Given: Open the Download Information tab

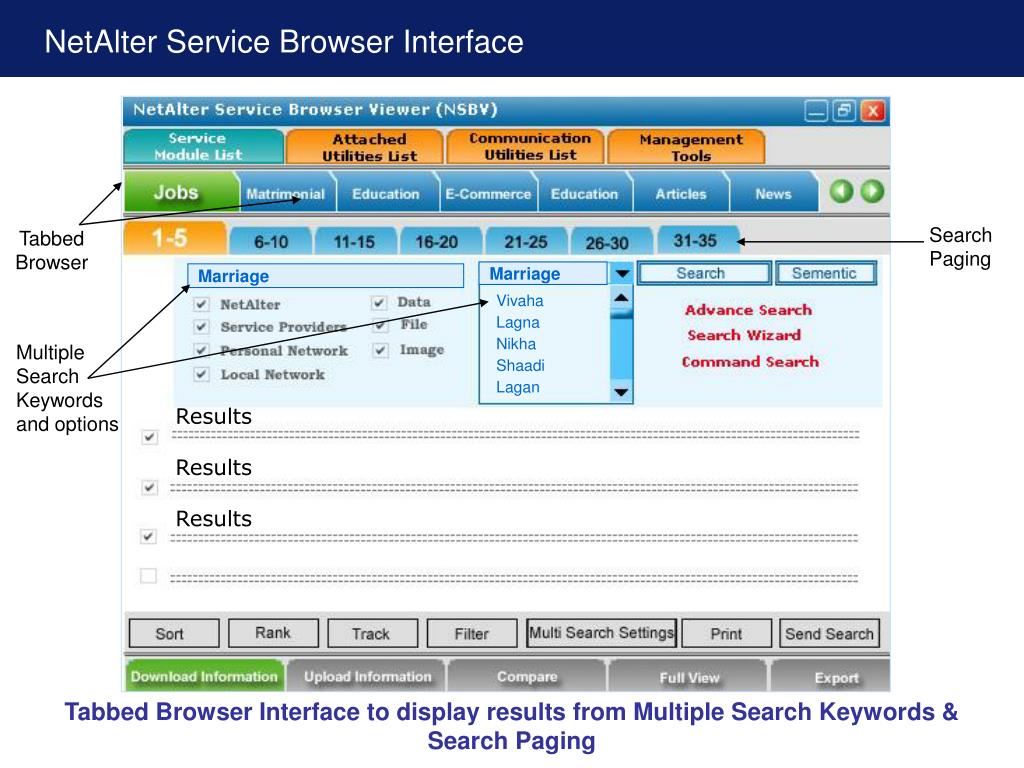Looking at the screenshot, I should pos(204,676).
